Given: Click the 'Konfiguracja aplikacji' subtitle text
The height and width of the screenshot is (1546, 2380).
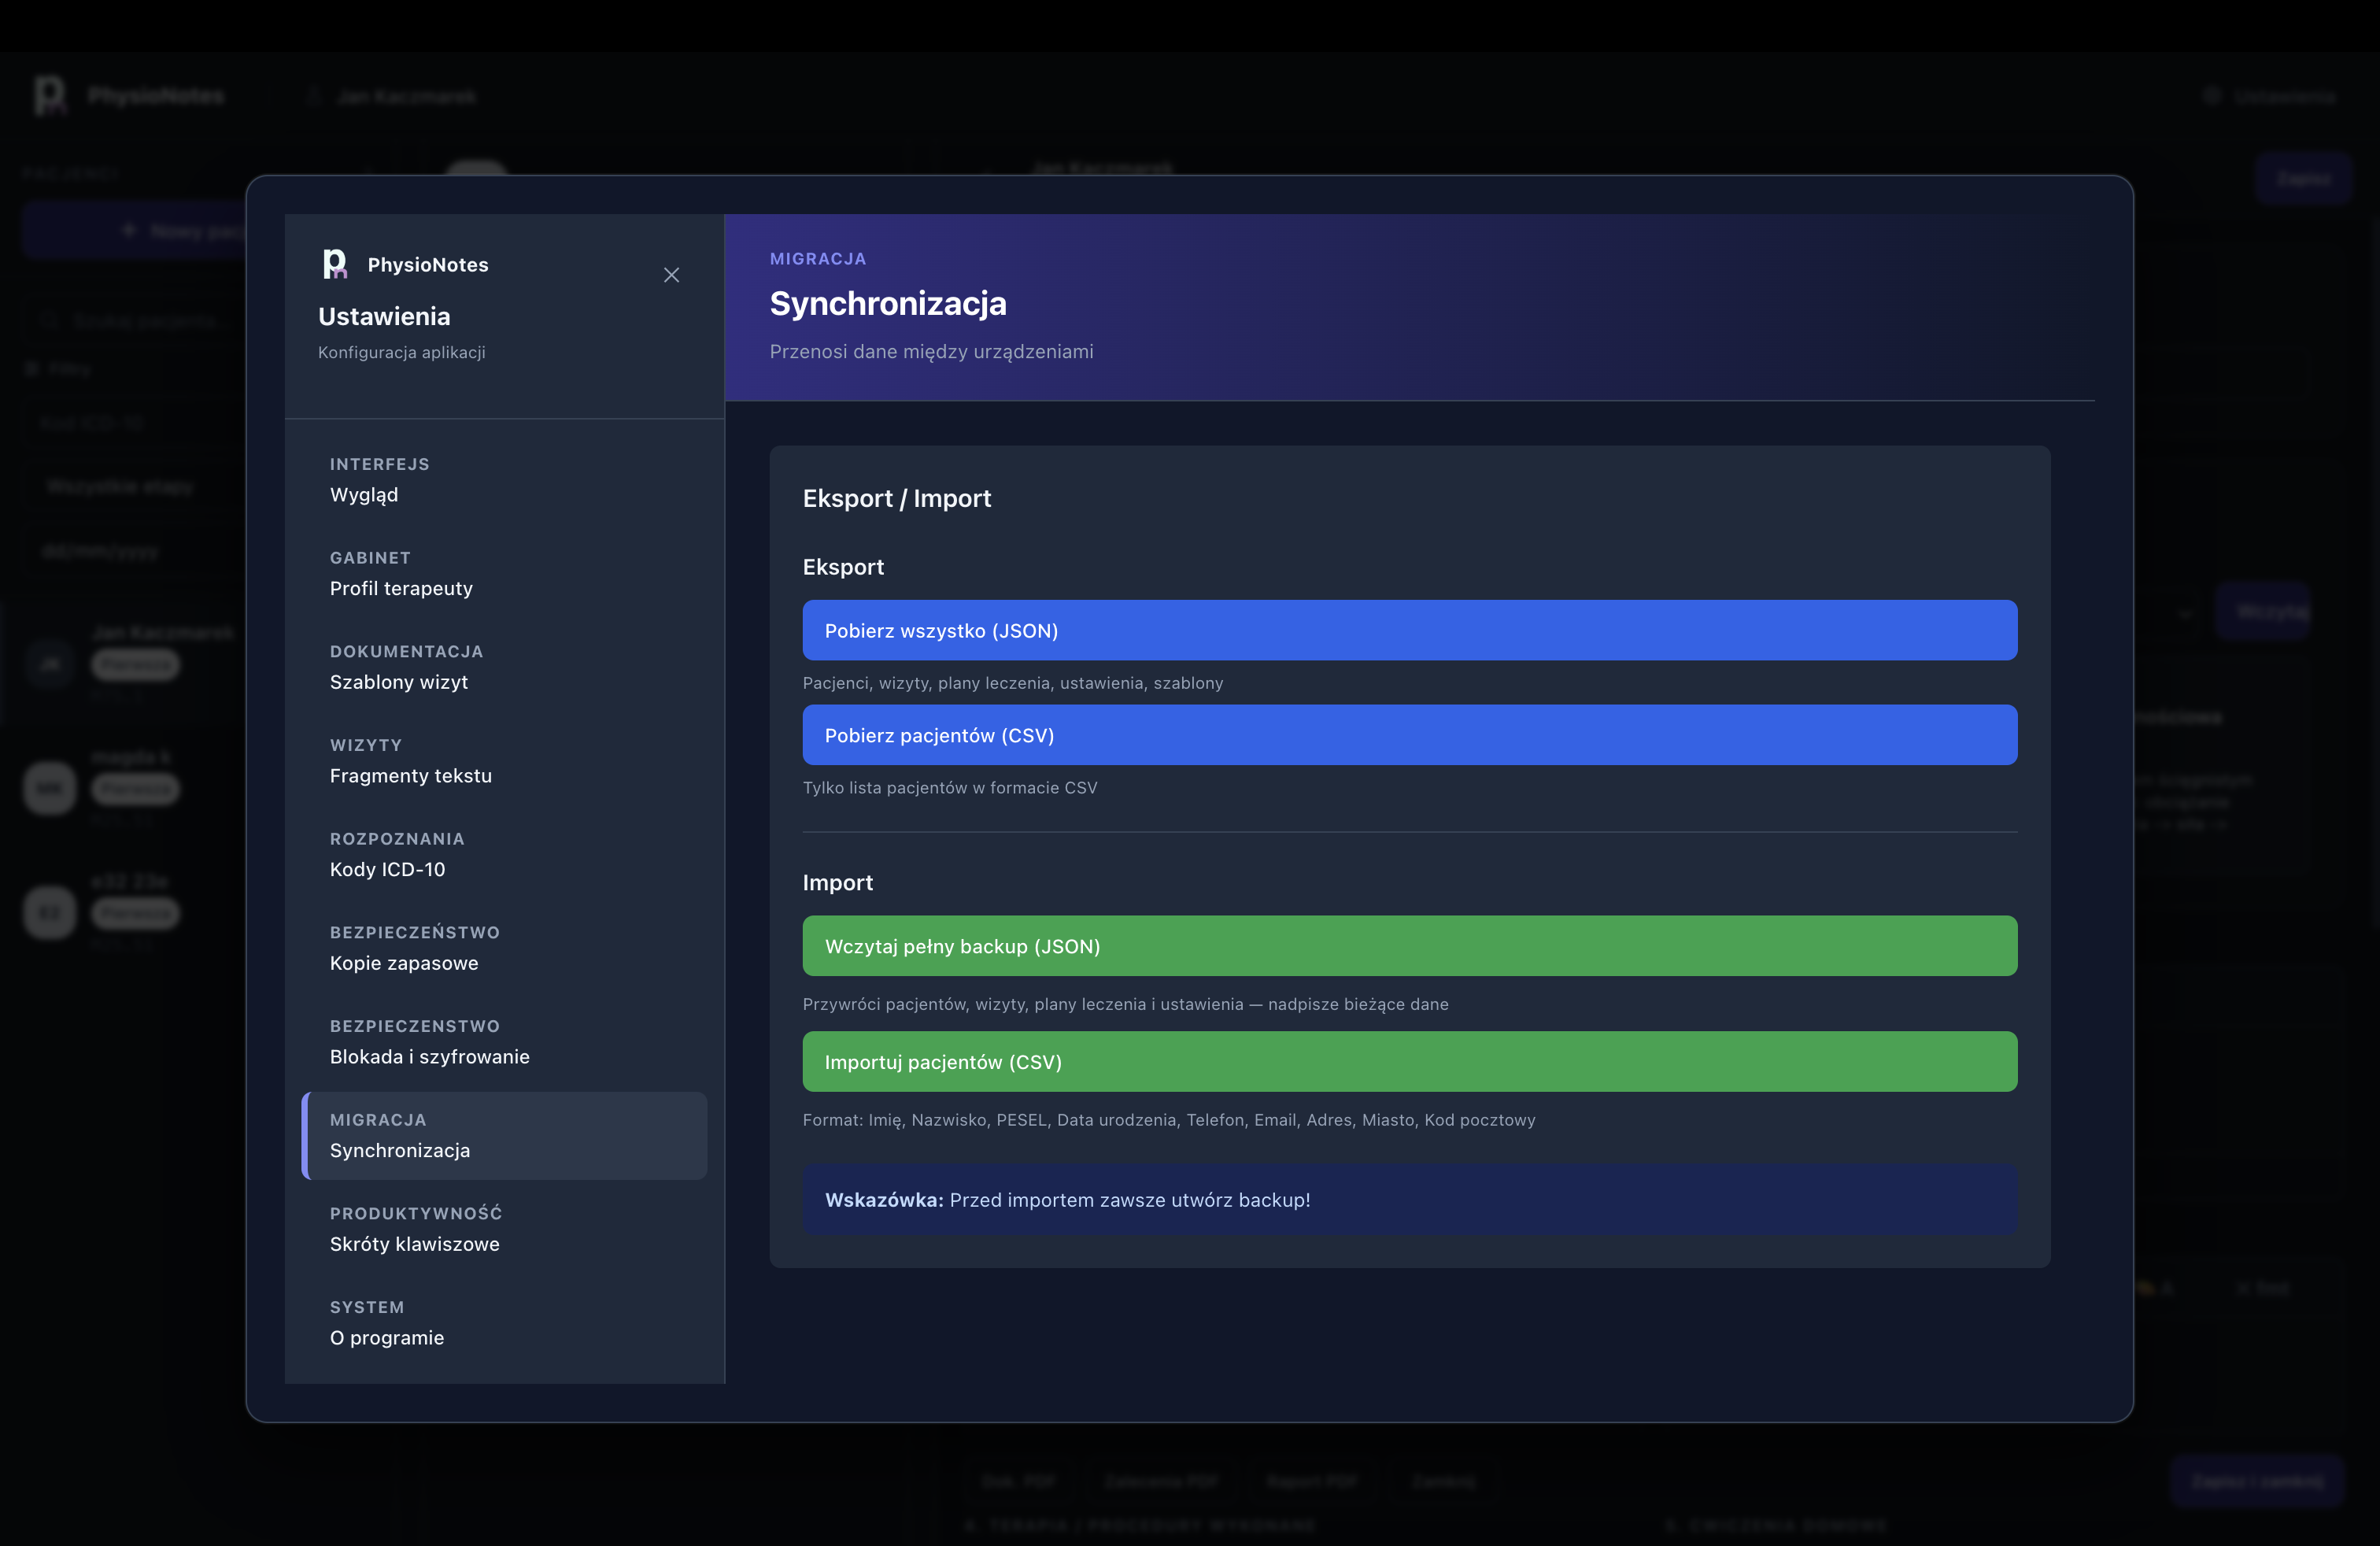Looking at the screenshot, I should pyautogui.click(x=402, y=352).
